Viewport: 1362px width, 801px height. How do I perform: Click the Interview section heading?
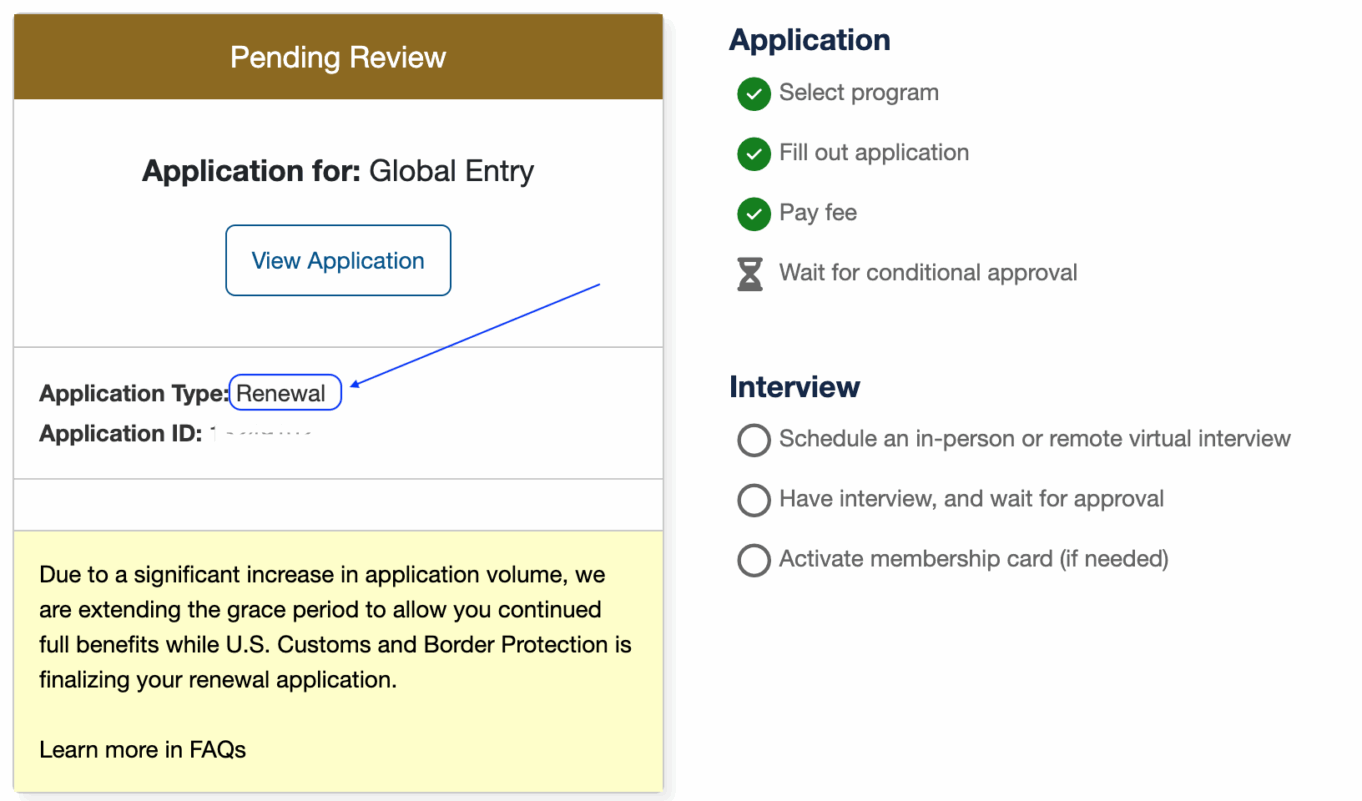tap(795, 386)
